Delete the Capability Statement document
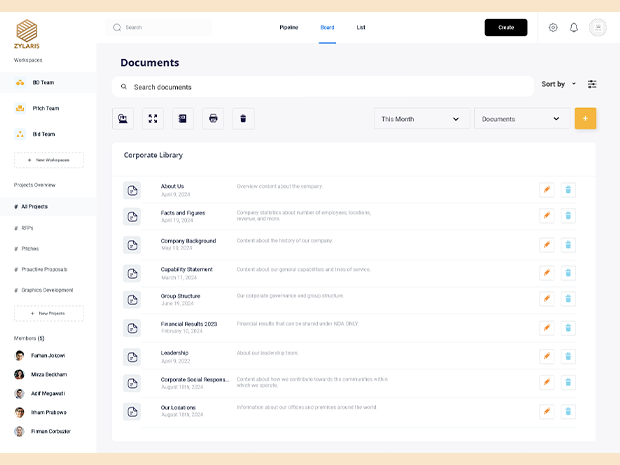620x465 pixels. [x=568, y=273]
